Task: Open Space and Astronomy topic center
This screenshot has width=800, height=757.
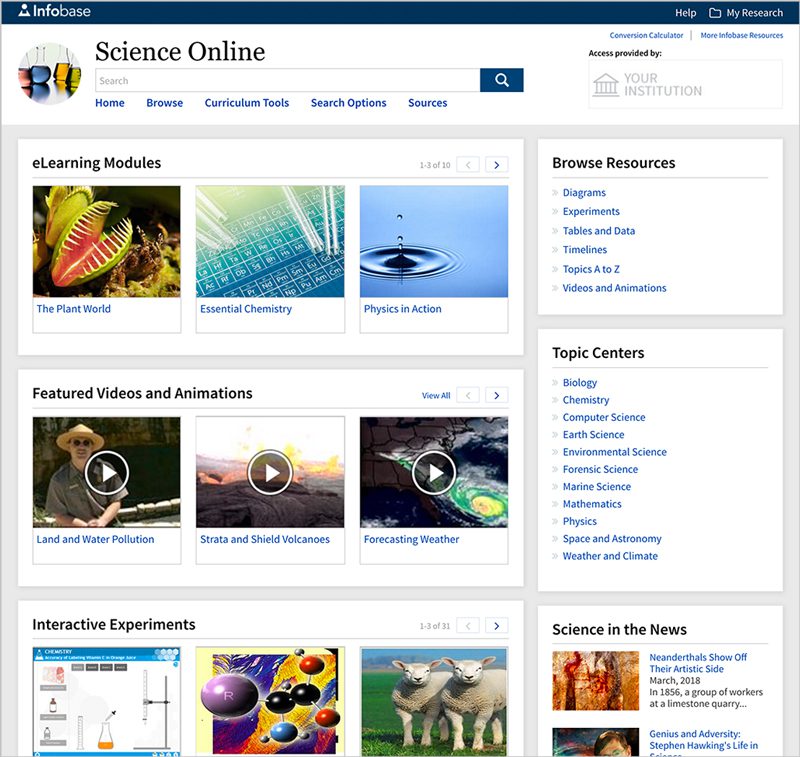Action: (x=612, y=539)
